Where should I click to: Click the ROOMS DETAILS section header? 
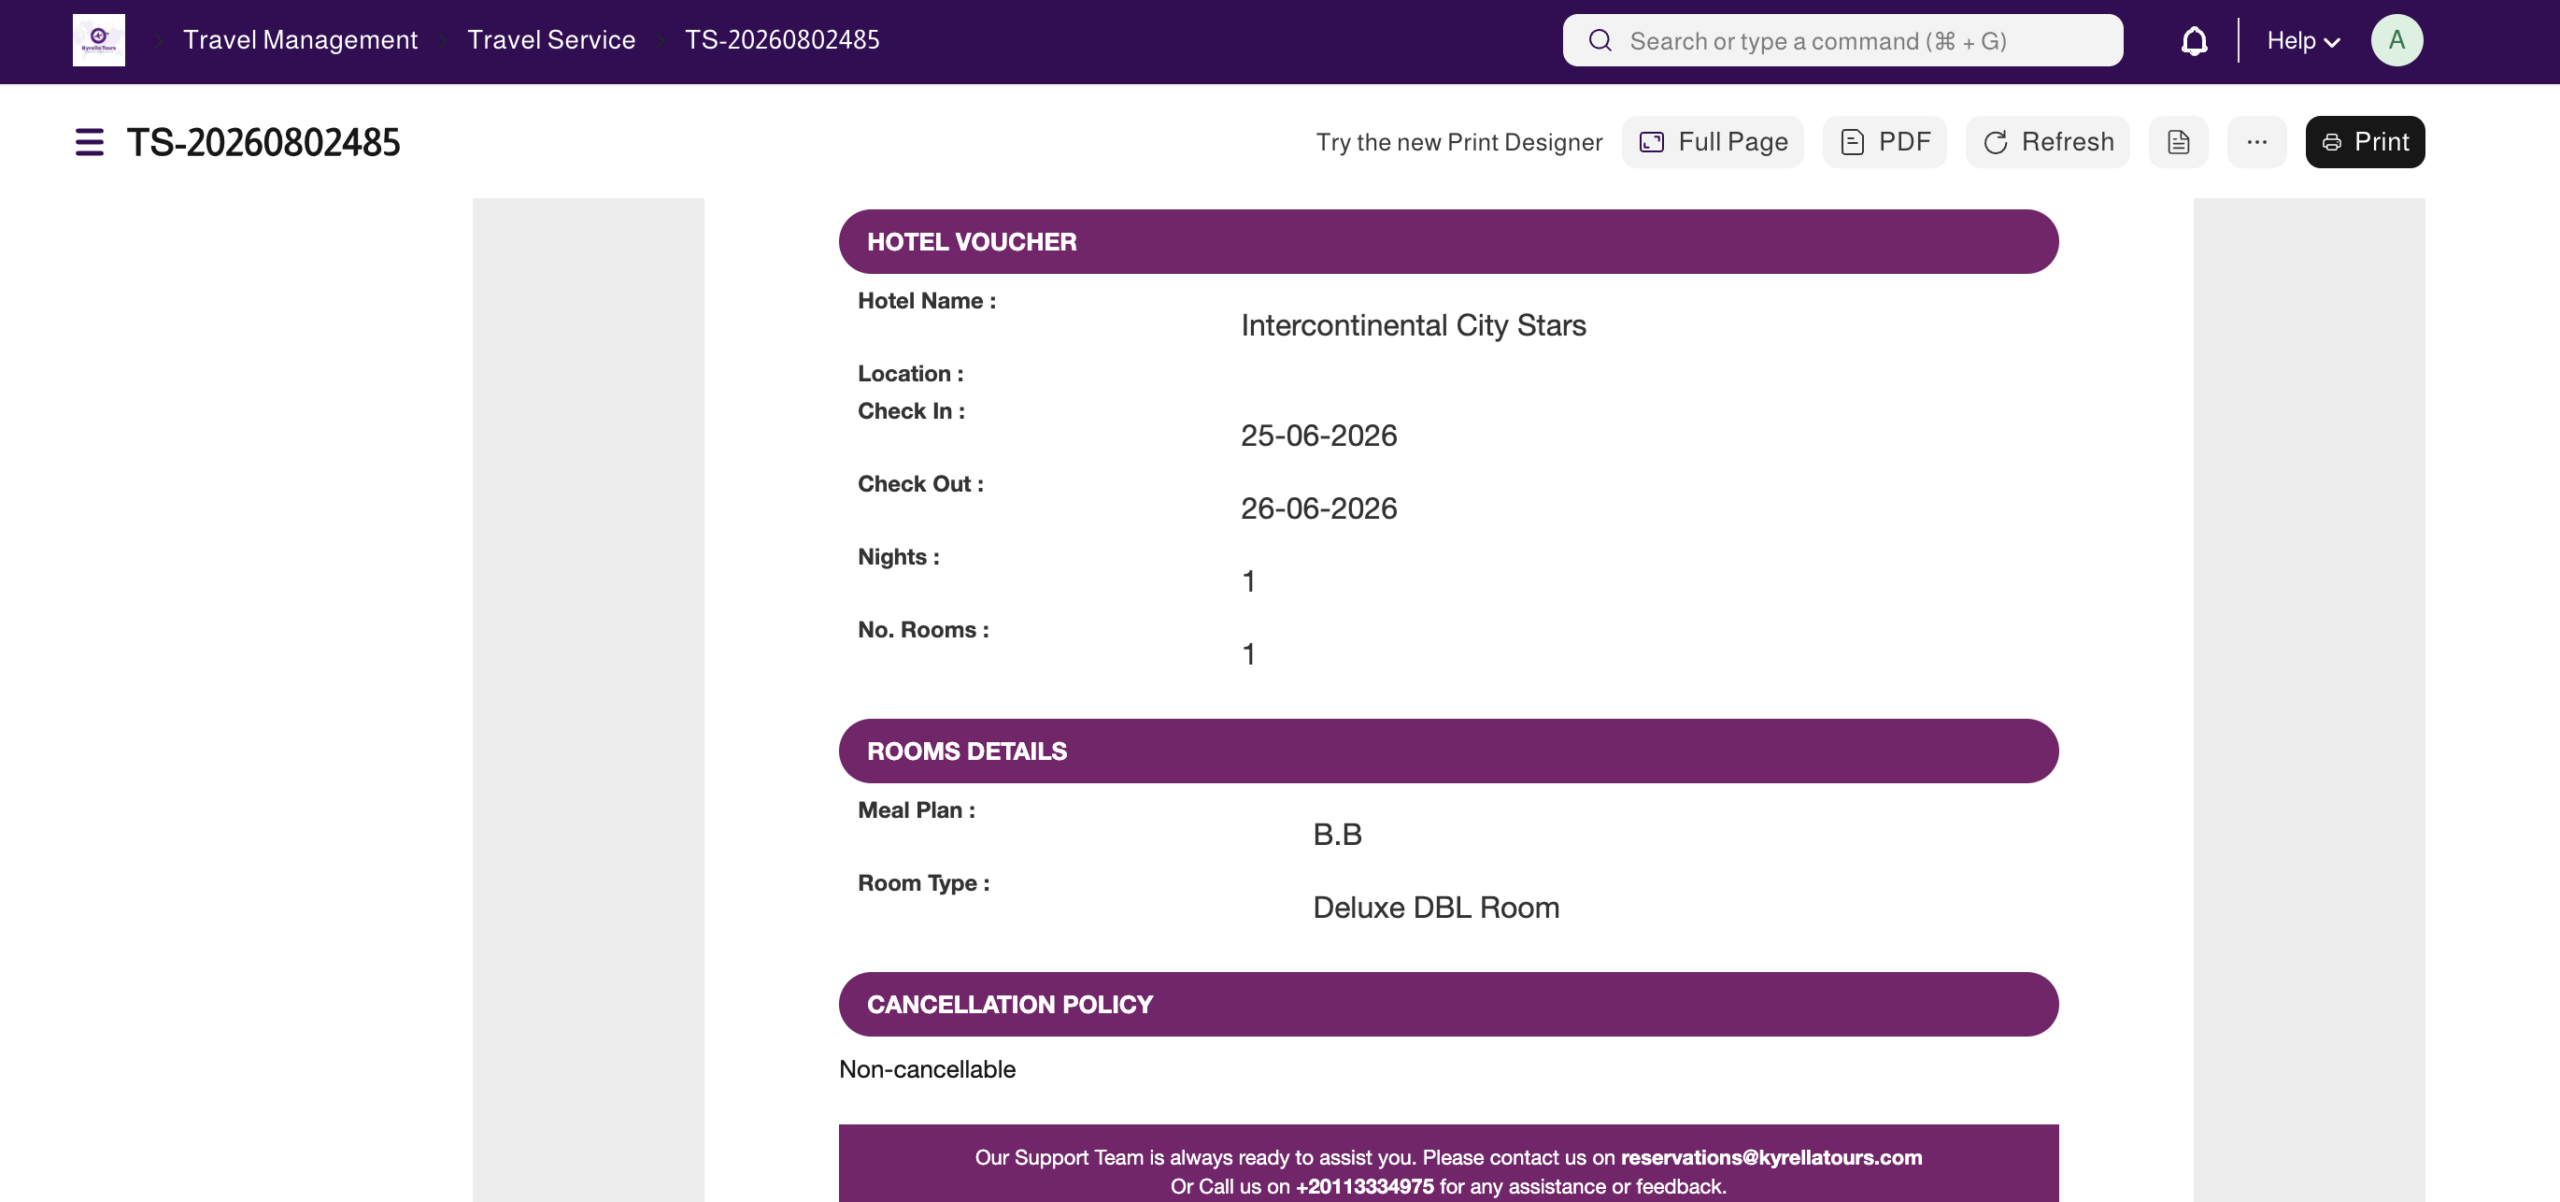point(1448,751)
